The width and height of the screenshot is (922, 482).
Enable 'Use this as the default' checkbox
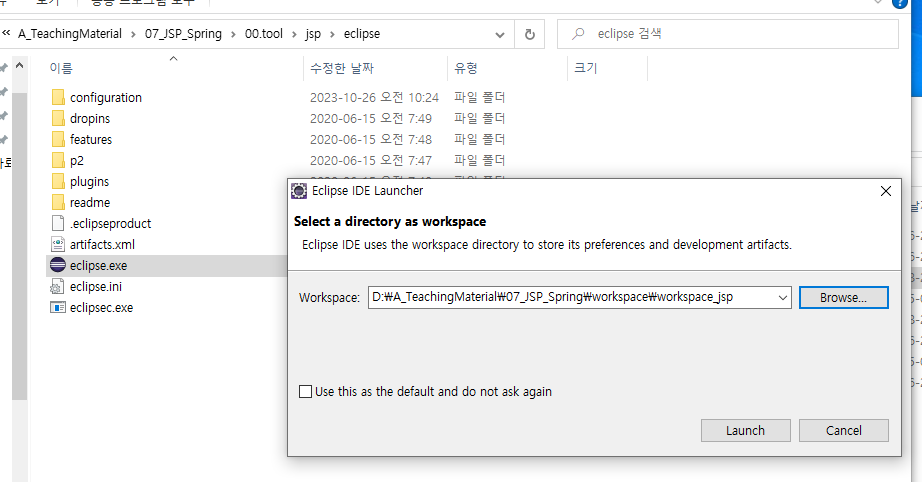[x=306, y=391]
